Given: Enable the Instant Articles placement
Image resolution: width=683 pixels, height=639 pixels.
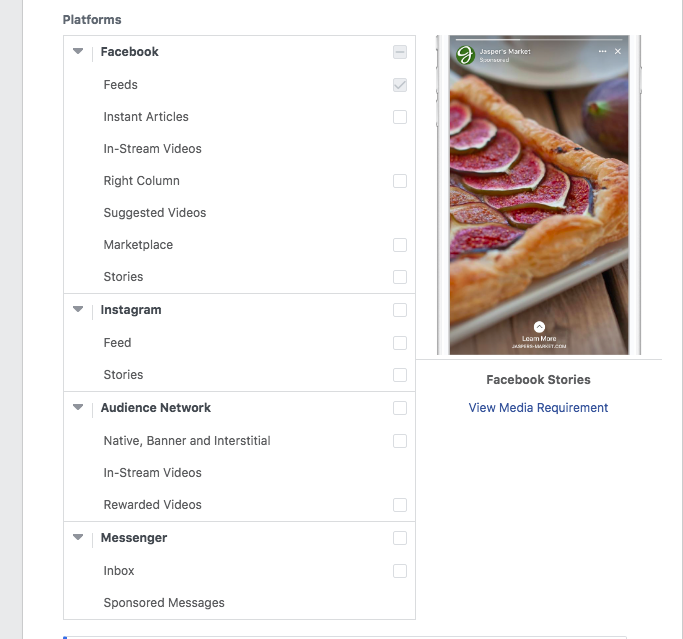Looking at the screenshot, I should click(400, 117).
